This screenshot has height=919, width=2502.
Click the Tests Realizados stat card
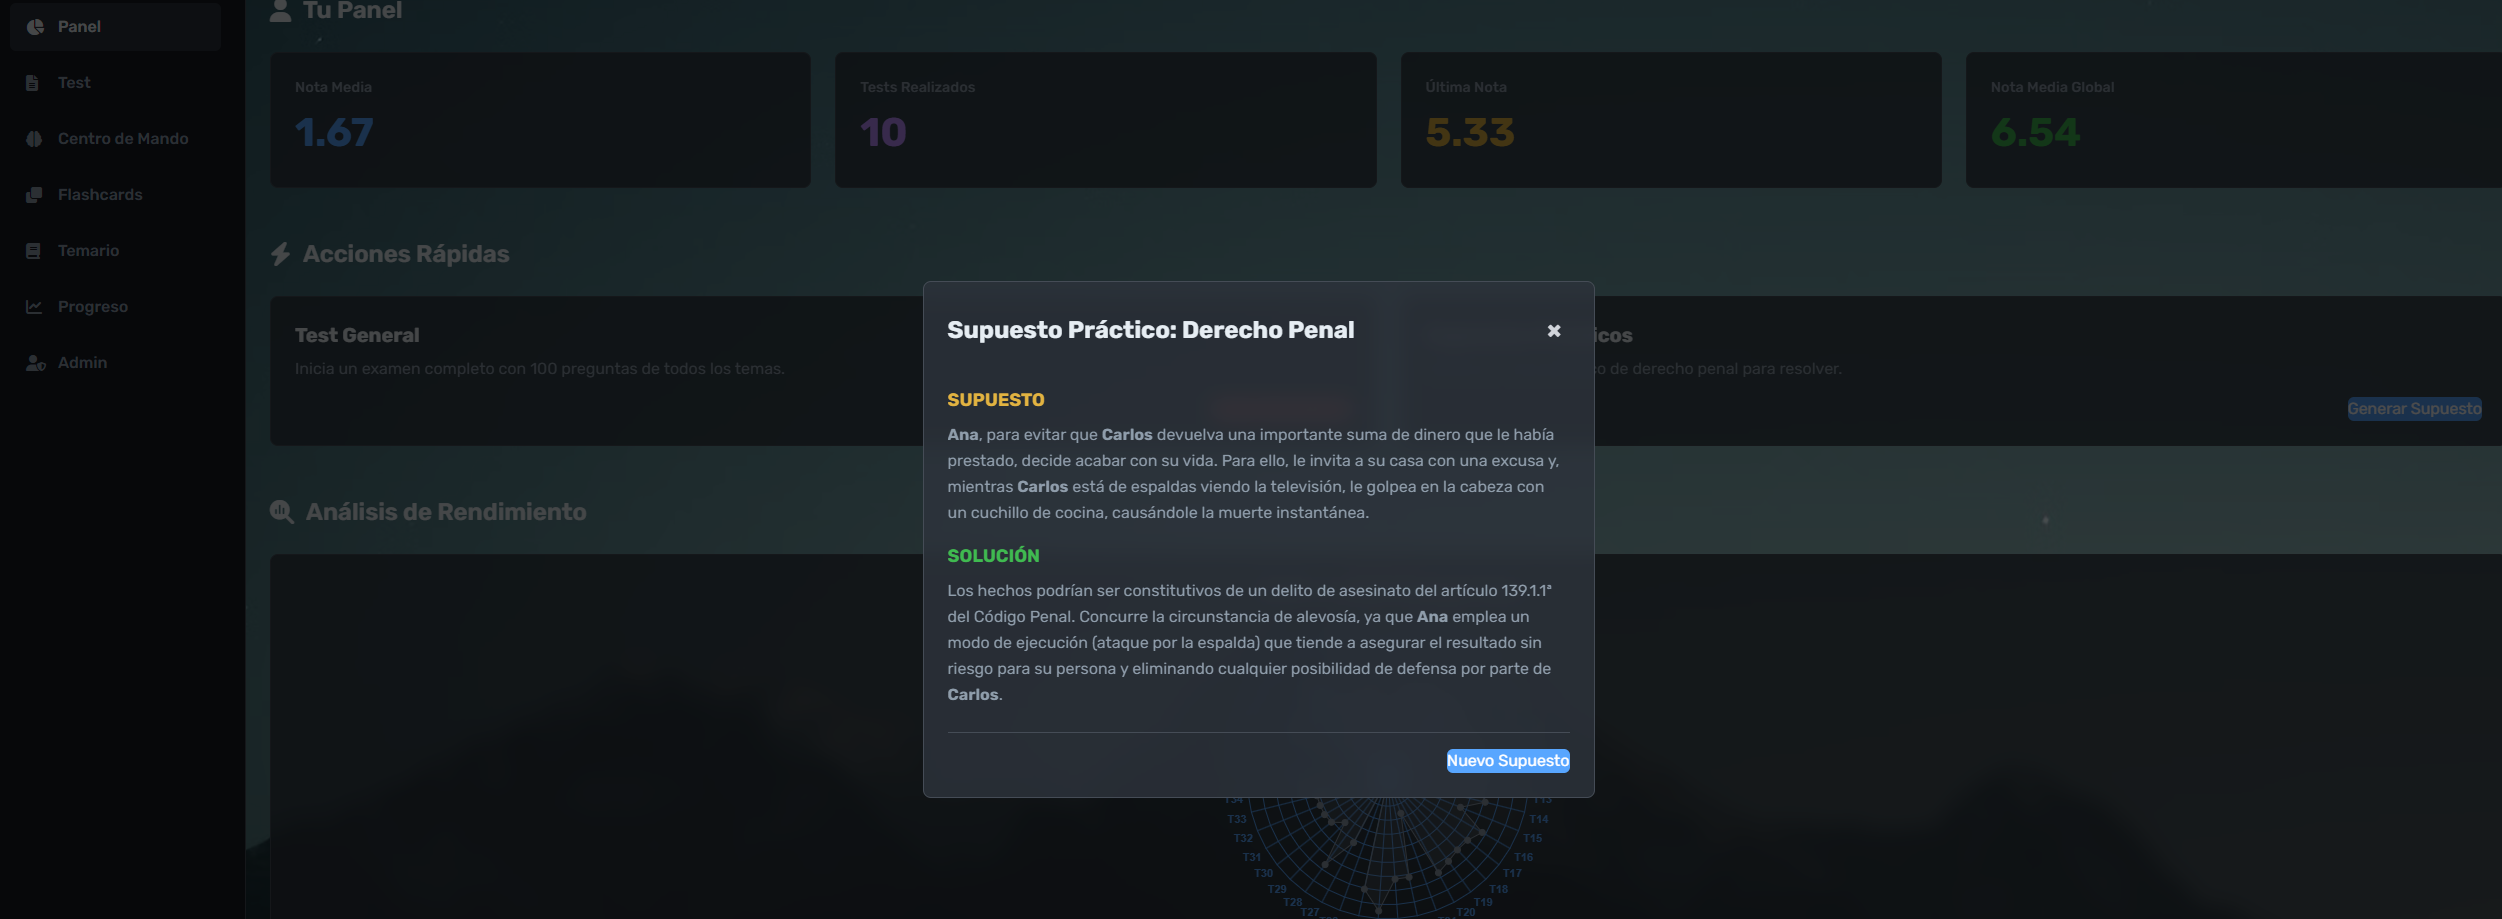tap(1105, 120)
